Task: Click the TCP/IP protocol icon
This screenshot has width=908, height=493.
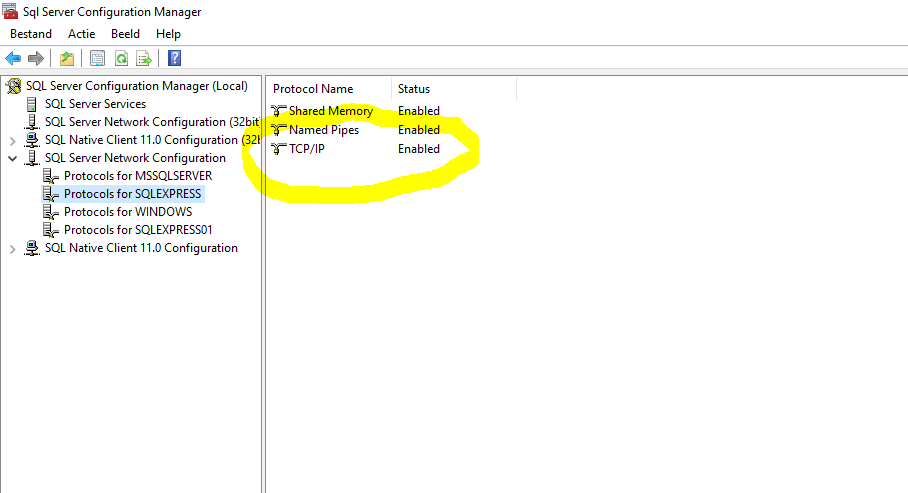Action: click(279, 149)
